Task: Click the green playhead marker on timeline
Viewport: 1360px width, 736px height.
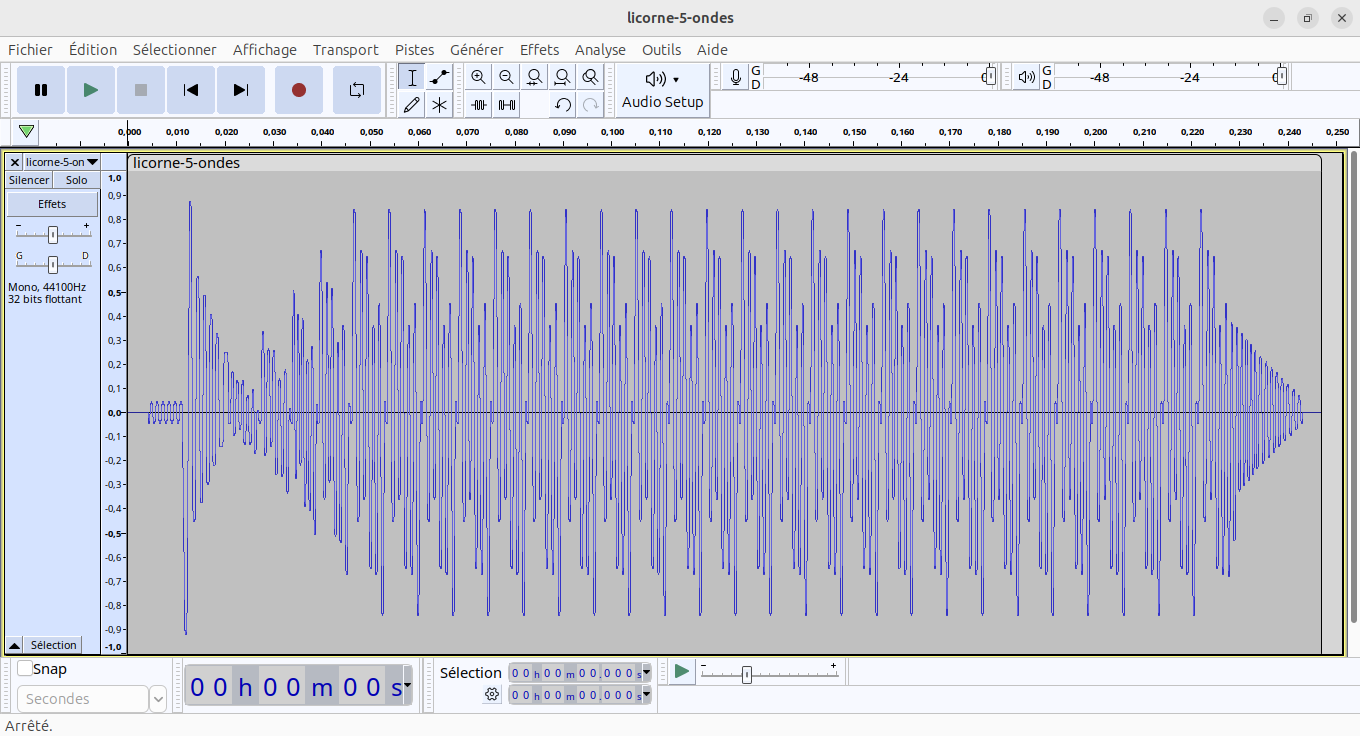Action: click(27, 131)
